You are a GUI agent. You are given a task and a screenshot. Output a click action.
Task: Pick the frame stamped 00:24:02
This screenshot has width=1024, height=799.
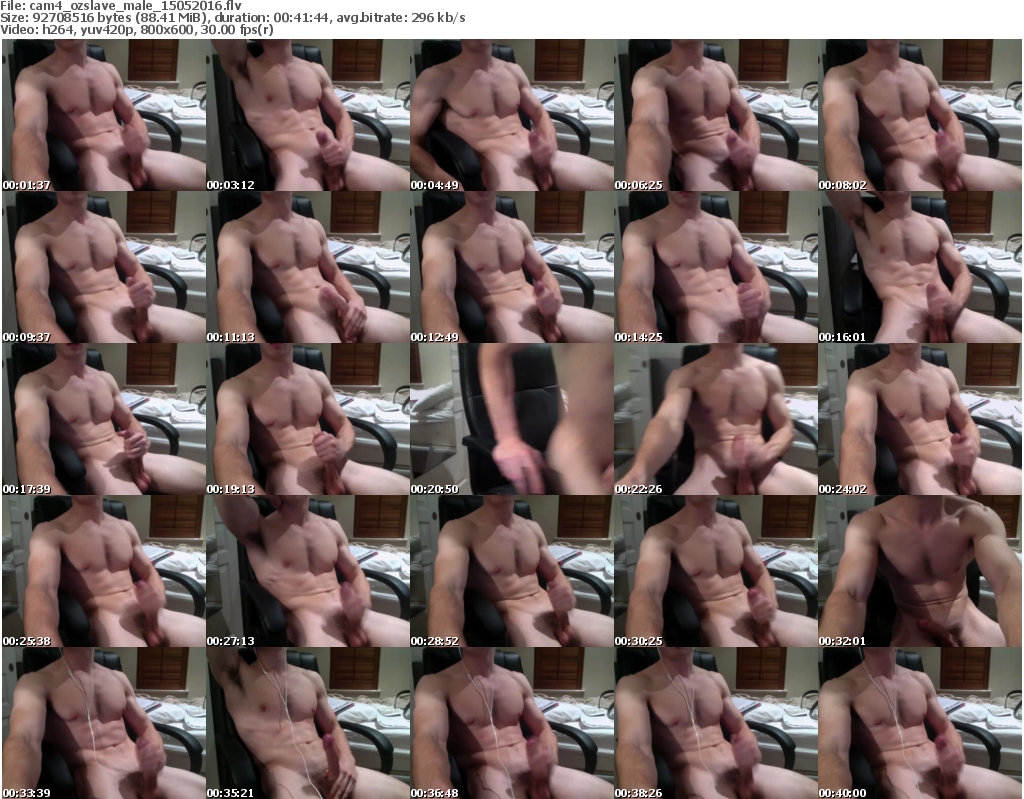[920, 419]
